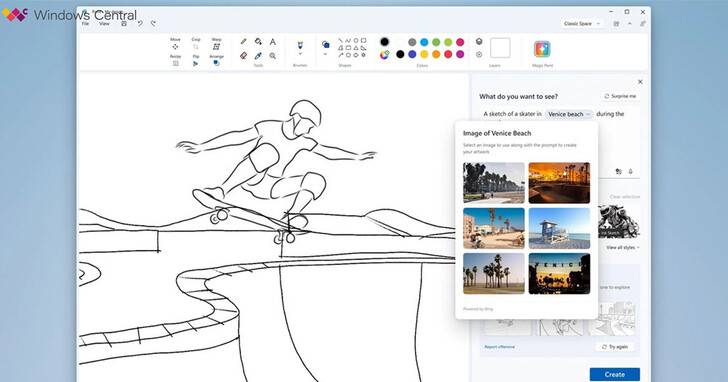
Task: Click the Redo arrow
Action: tap(154, 23)
